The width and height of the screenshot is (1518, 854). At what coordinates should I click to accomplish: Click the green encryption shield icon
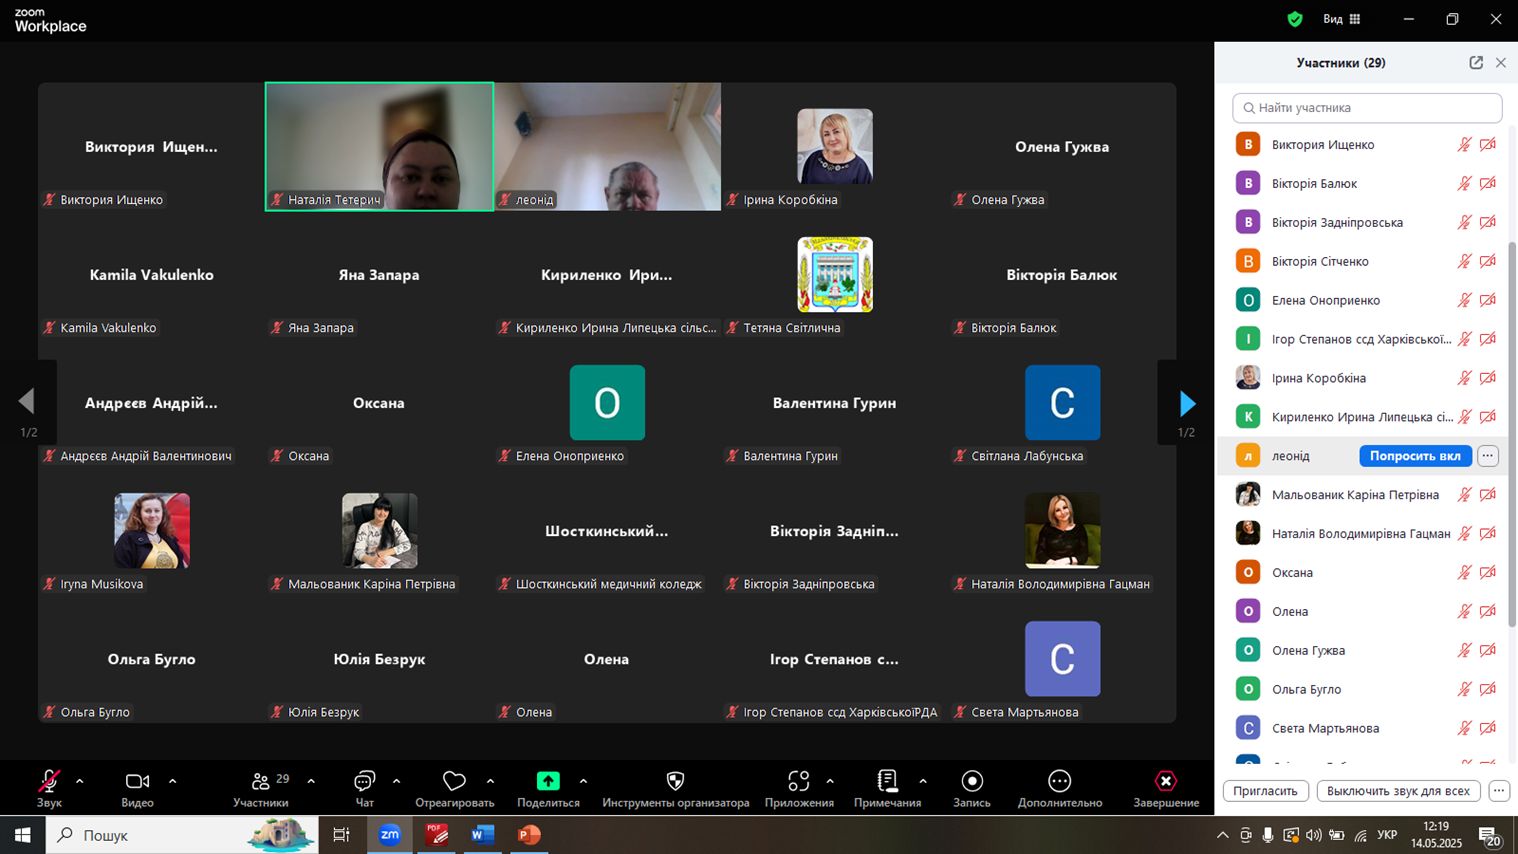(1295, 19)
